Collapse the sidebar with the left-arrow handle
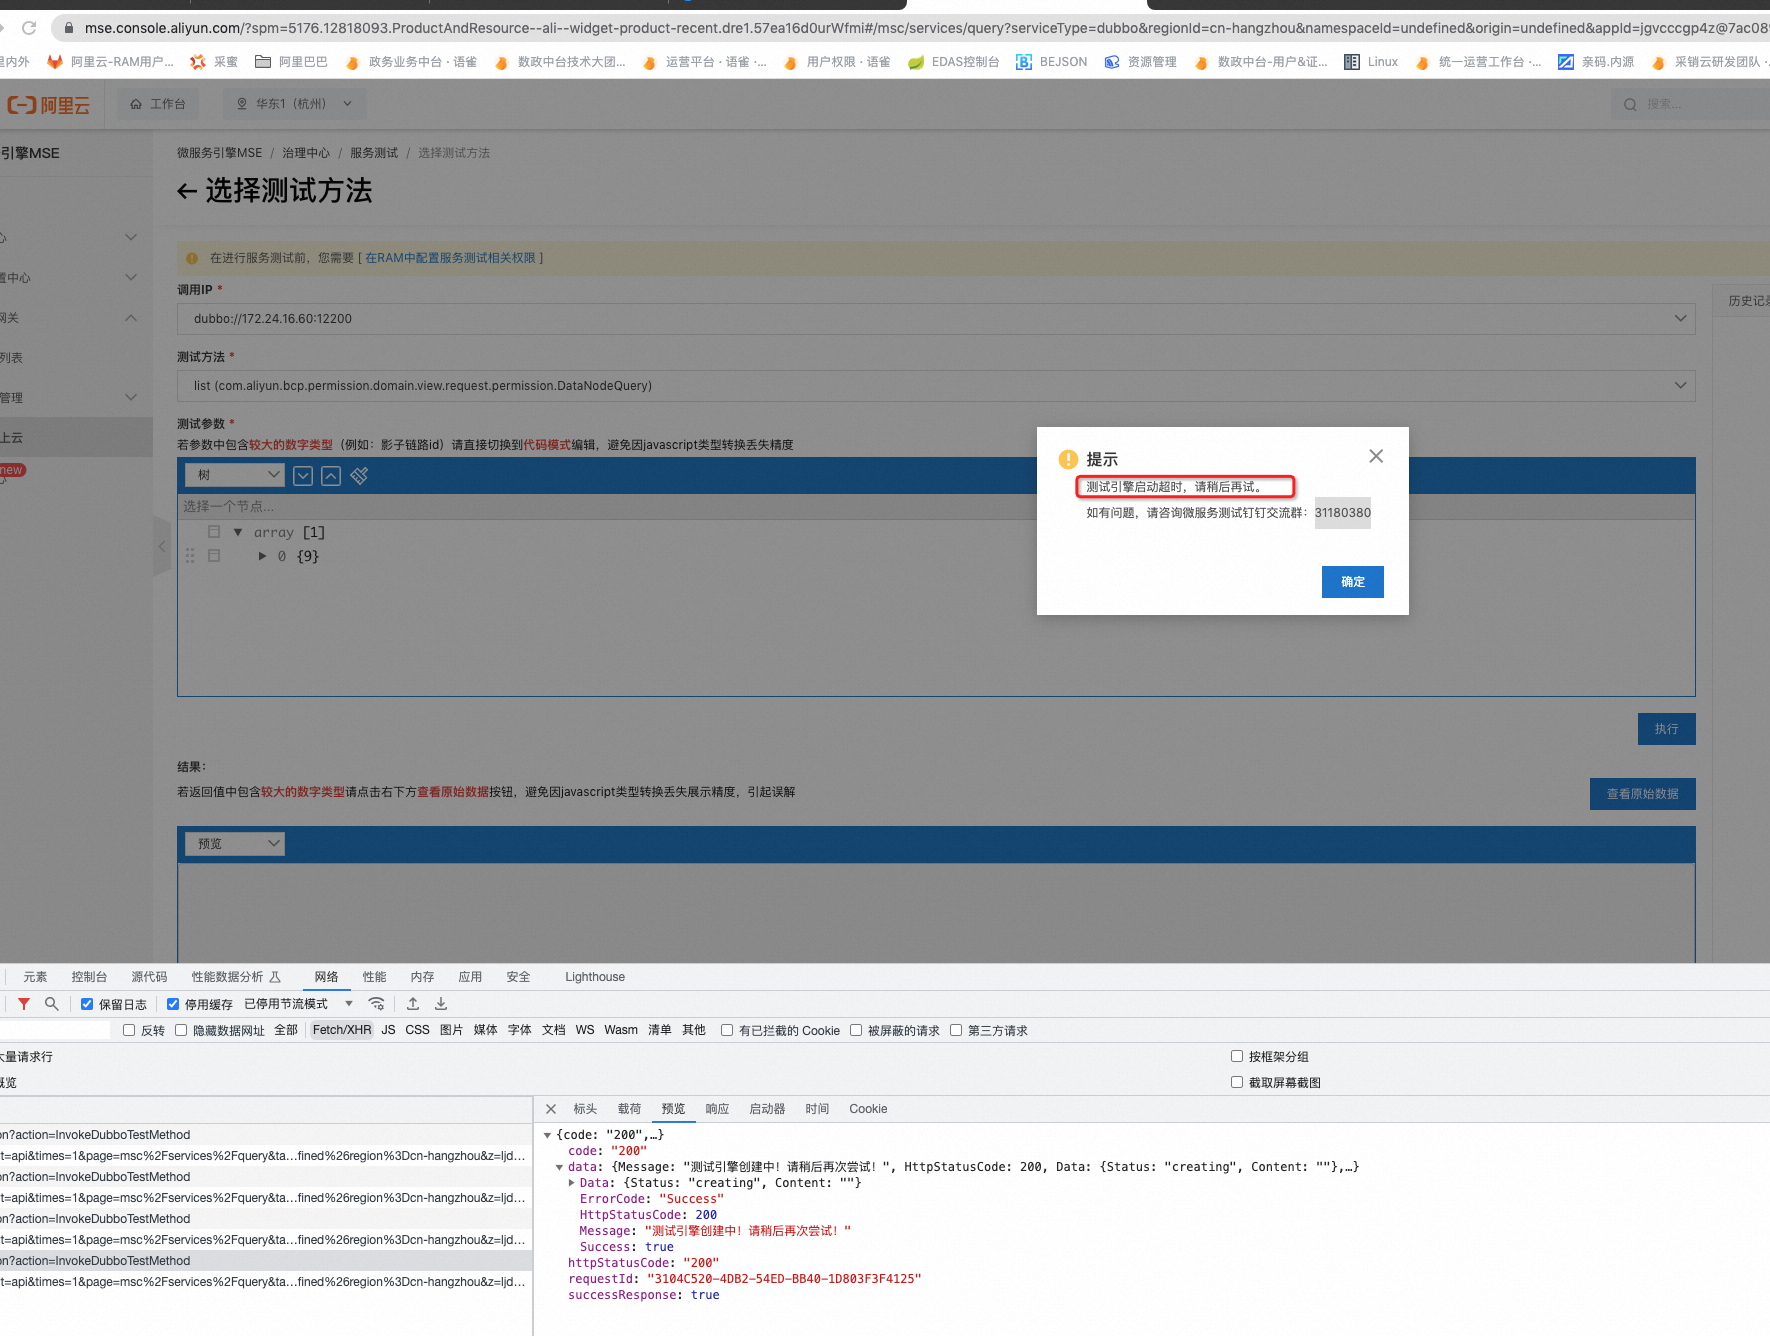 click(x=162, y=546)
